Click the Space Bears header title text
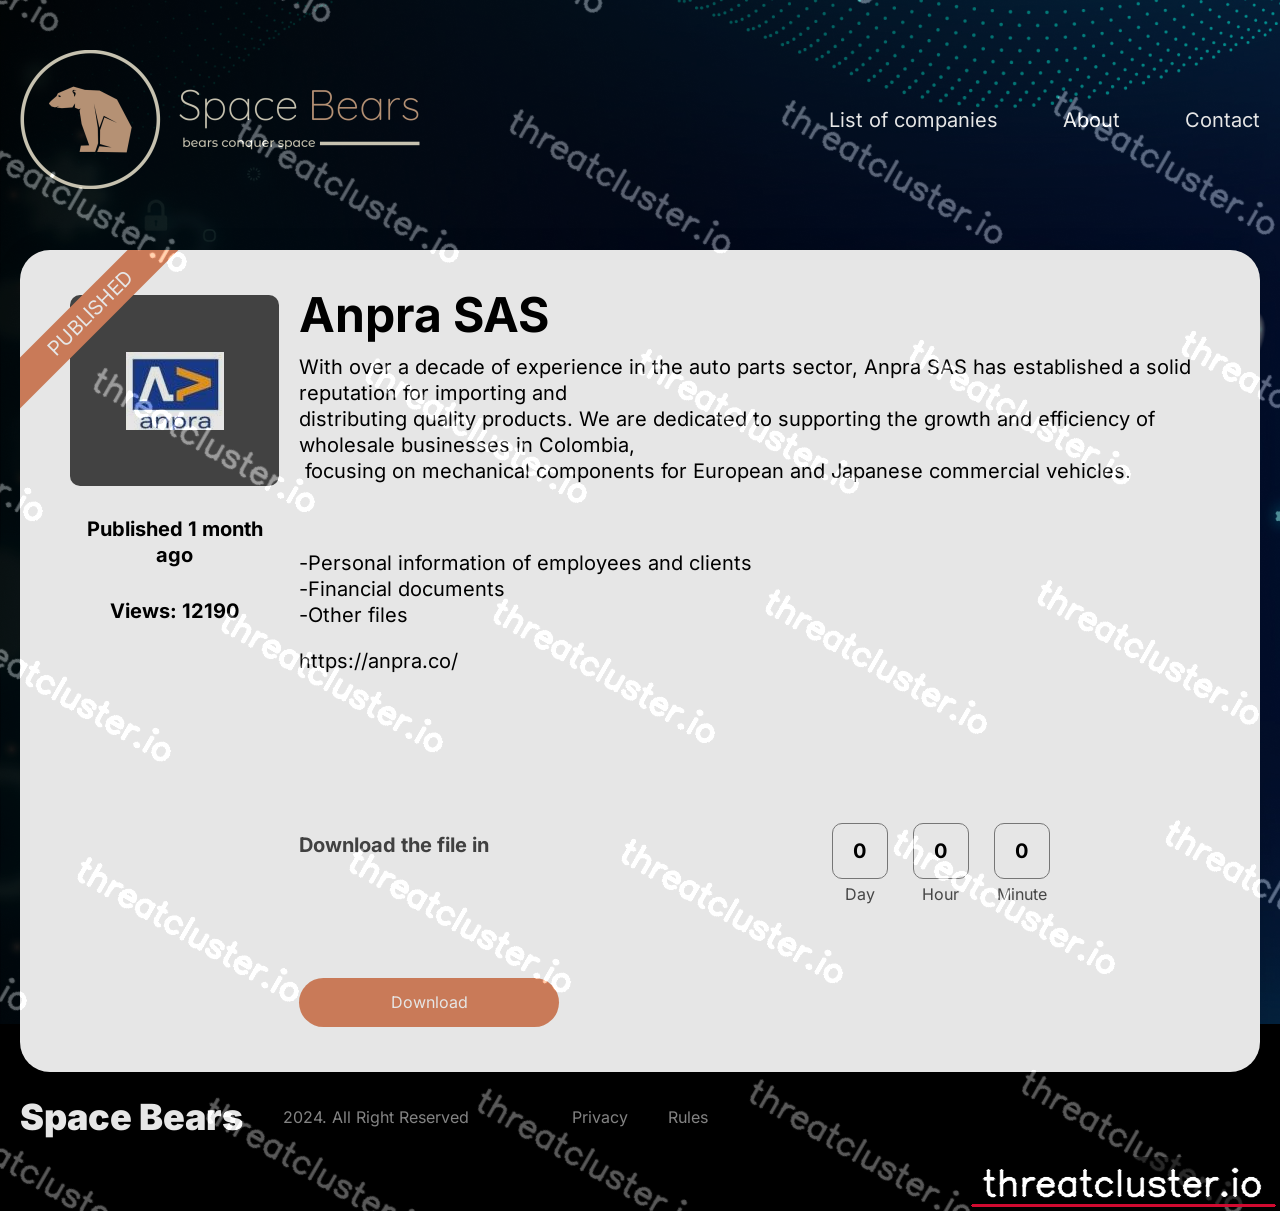Screen dimensions: 1280x1211 [299, 106]
